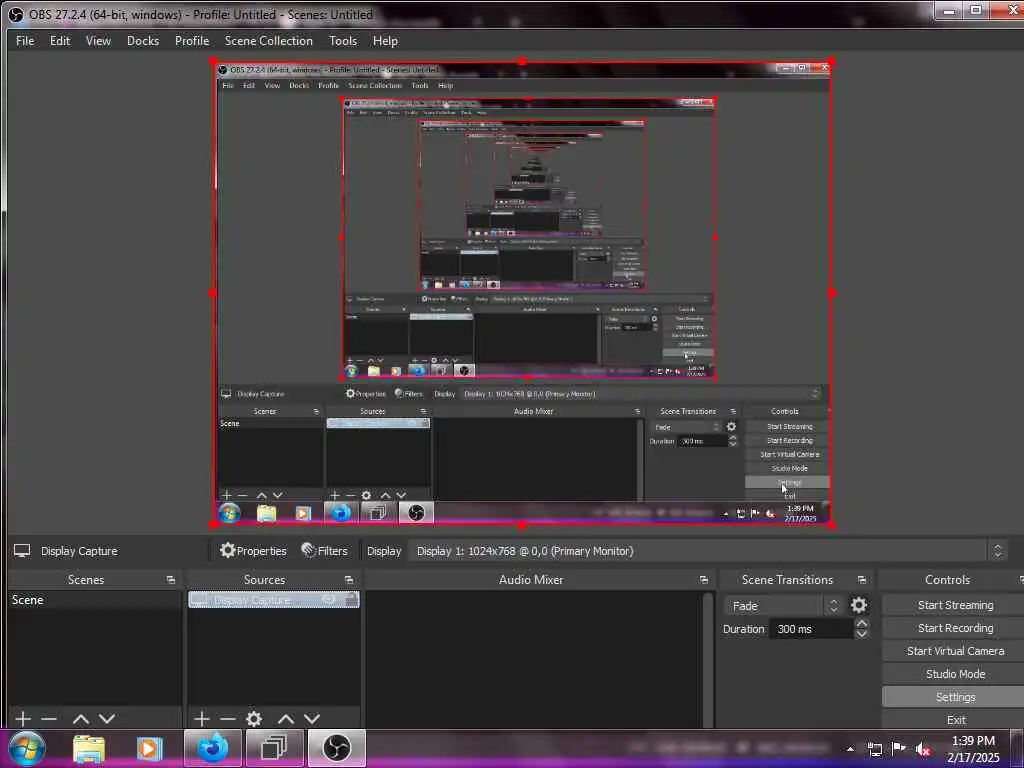Remove the selected scene with the minus icon
1024x768 pixels.
click(49, 719)
